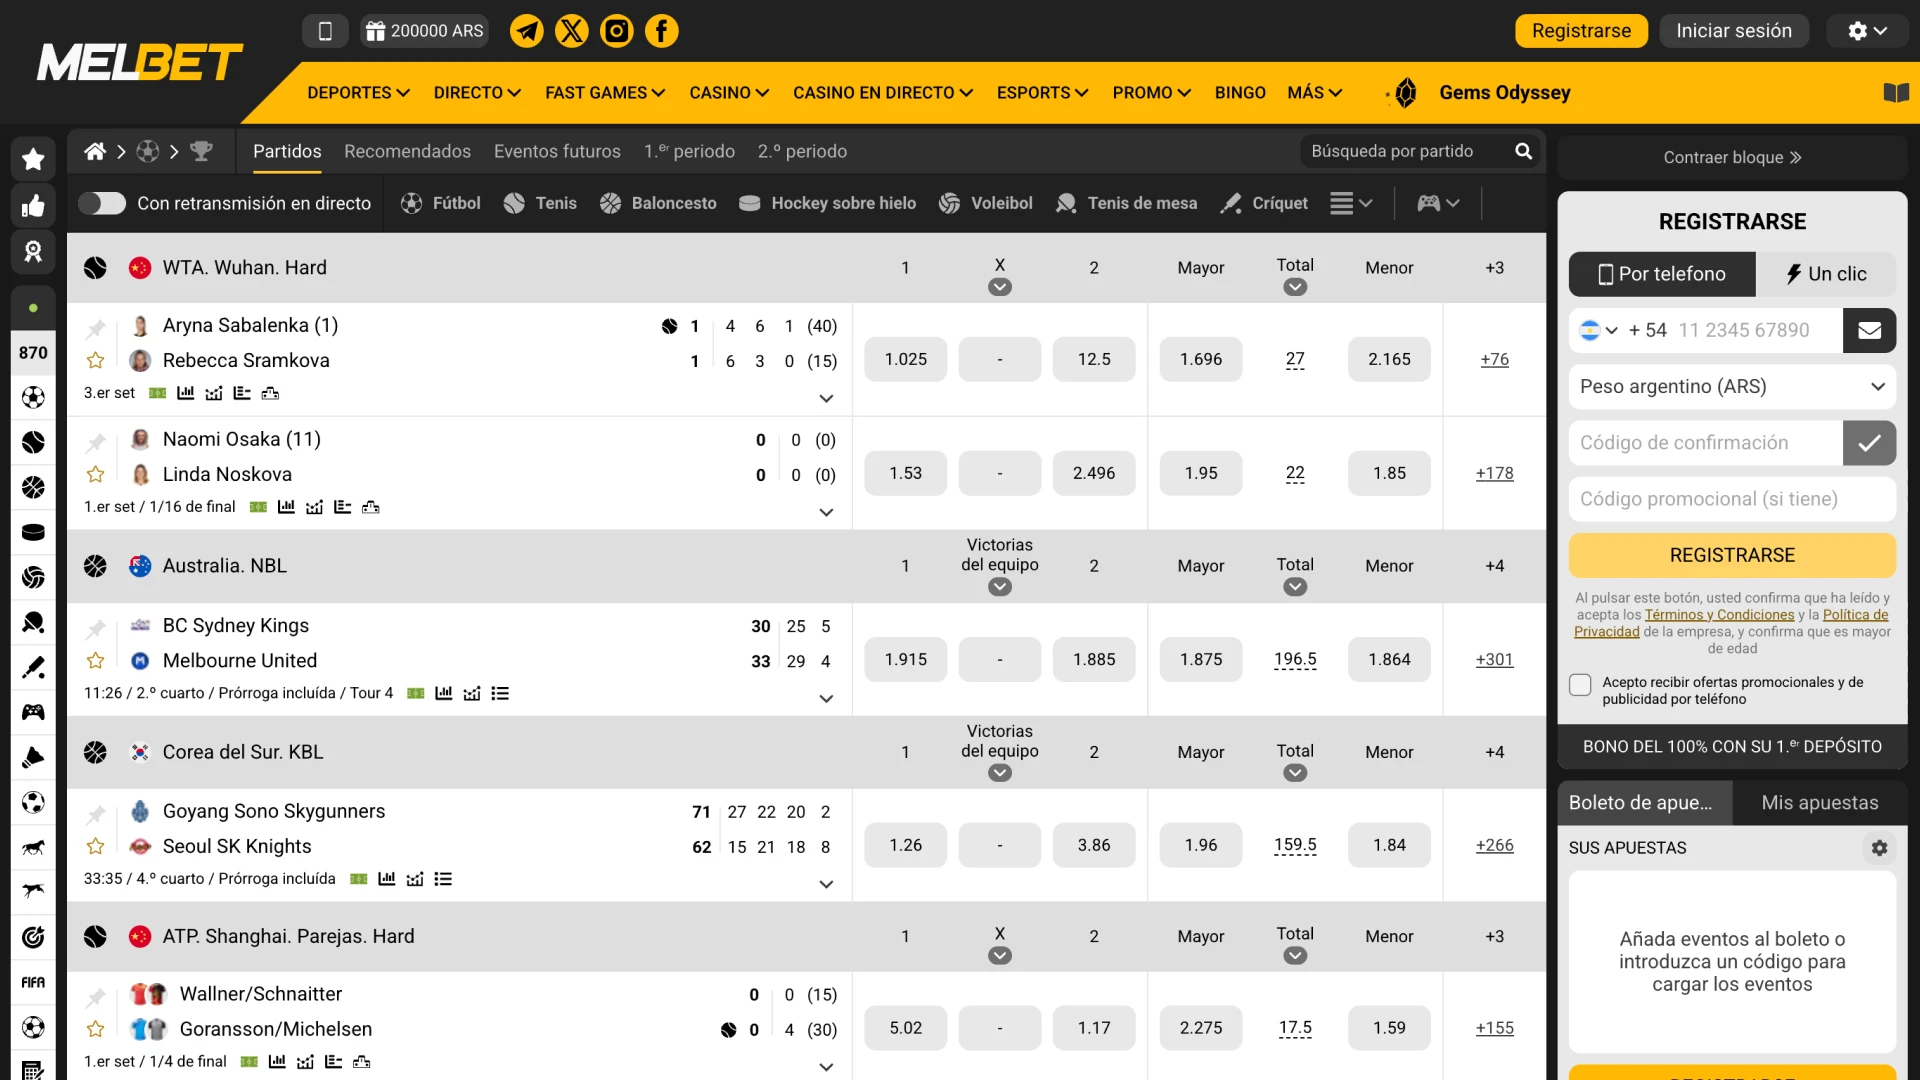Open Tenis de mesa sport category
Image resolution: width=1920 pixels, height=1080 pixels.
[x=1126, y=203]
